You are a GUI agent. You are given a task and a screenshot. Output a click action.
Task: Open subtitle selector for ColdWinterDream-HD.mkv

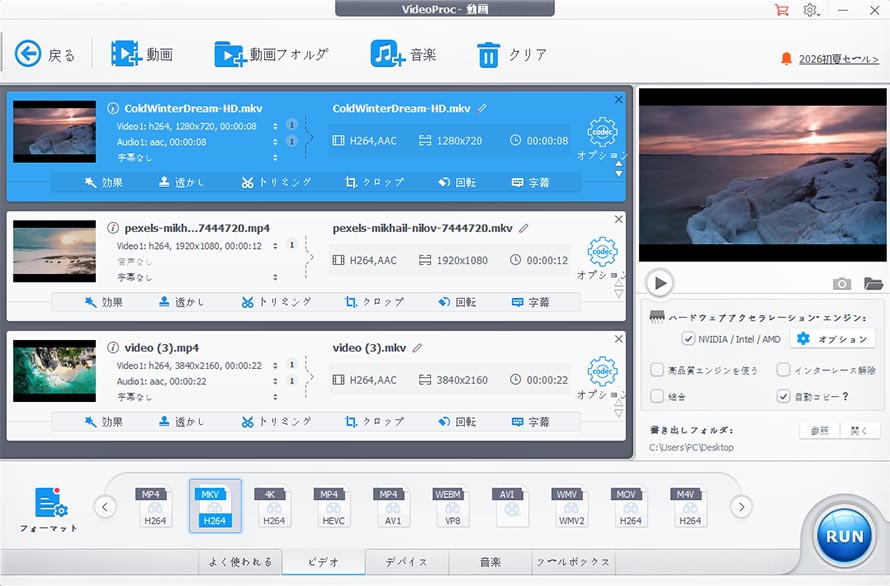pos(275,158)
